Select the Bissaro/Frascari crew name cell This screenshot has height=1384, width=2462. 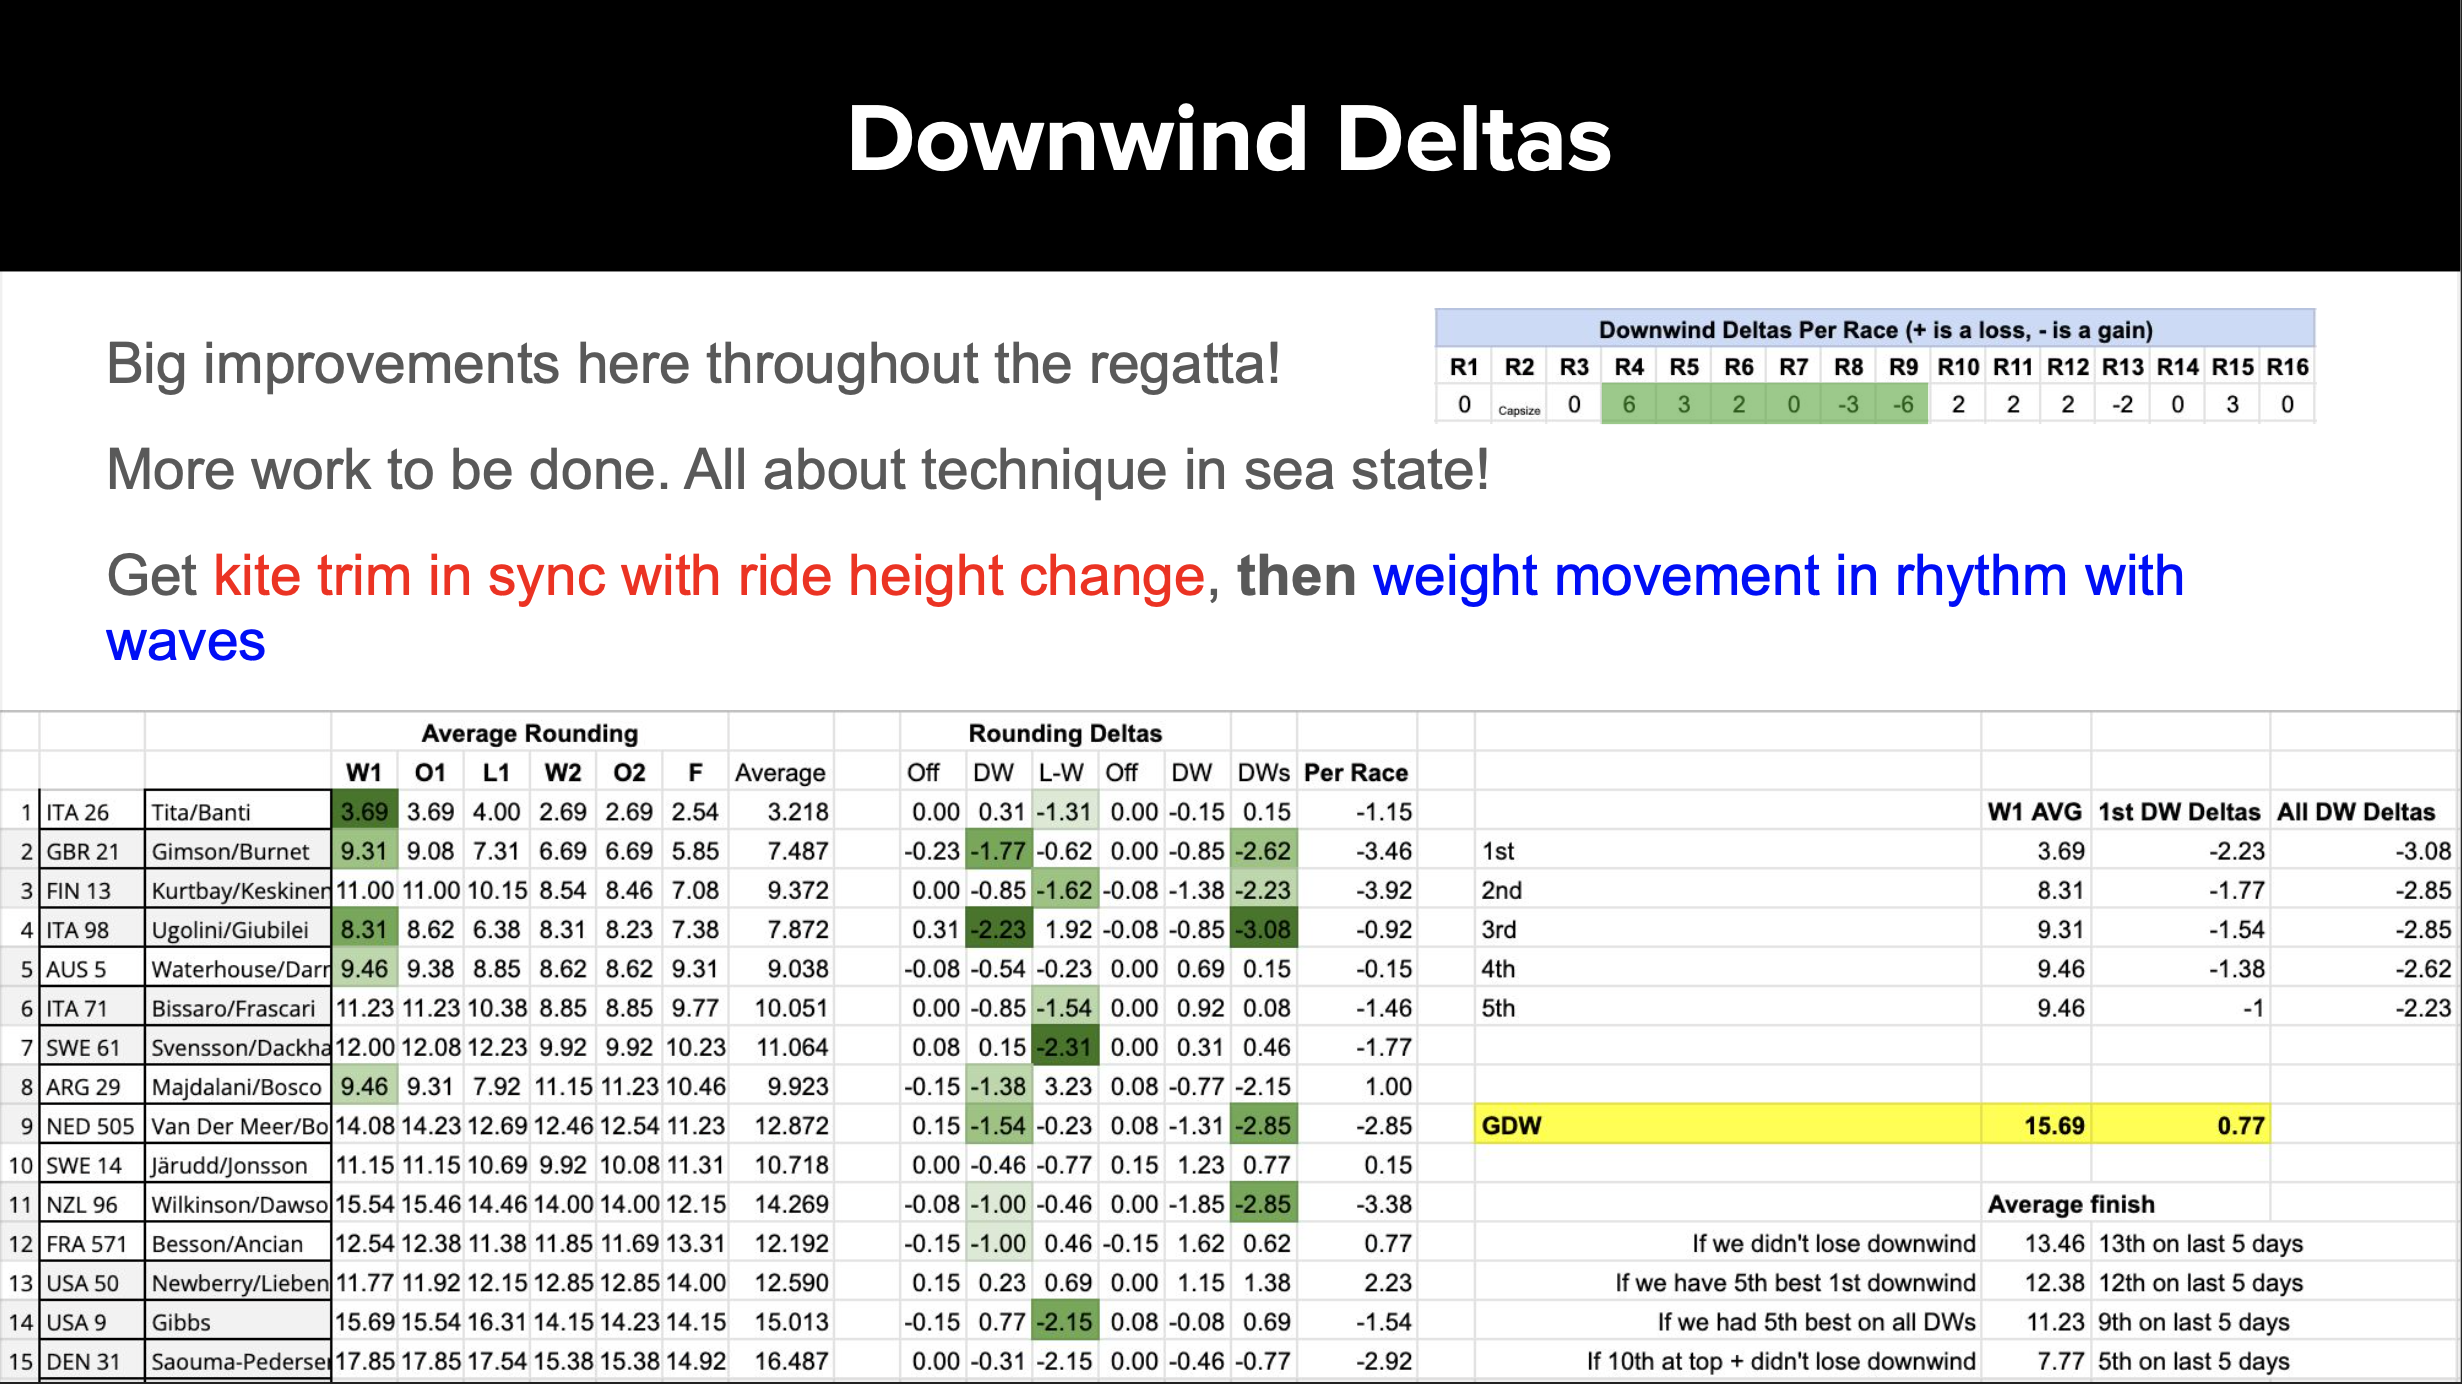(x=238, y=1008)
